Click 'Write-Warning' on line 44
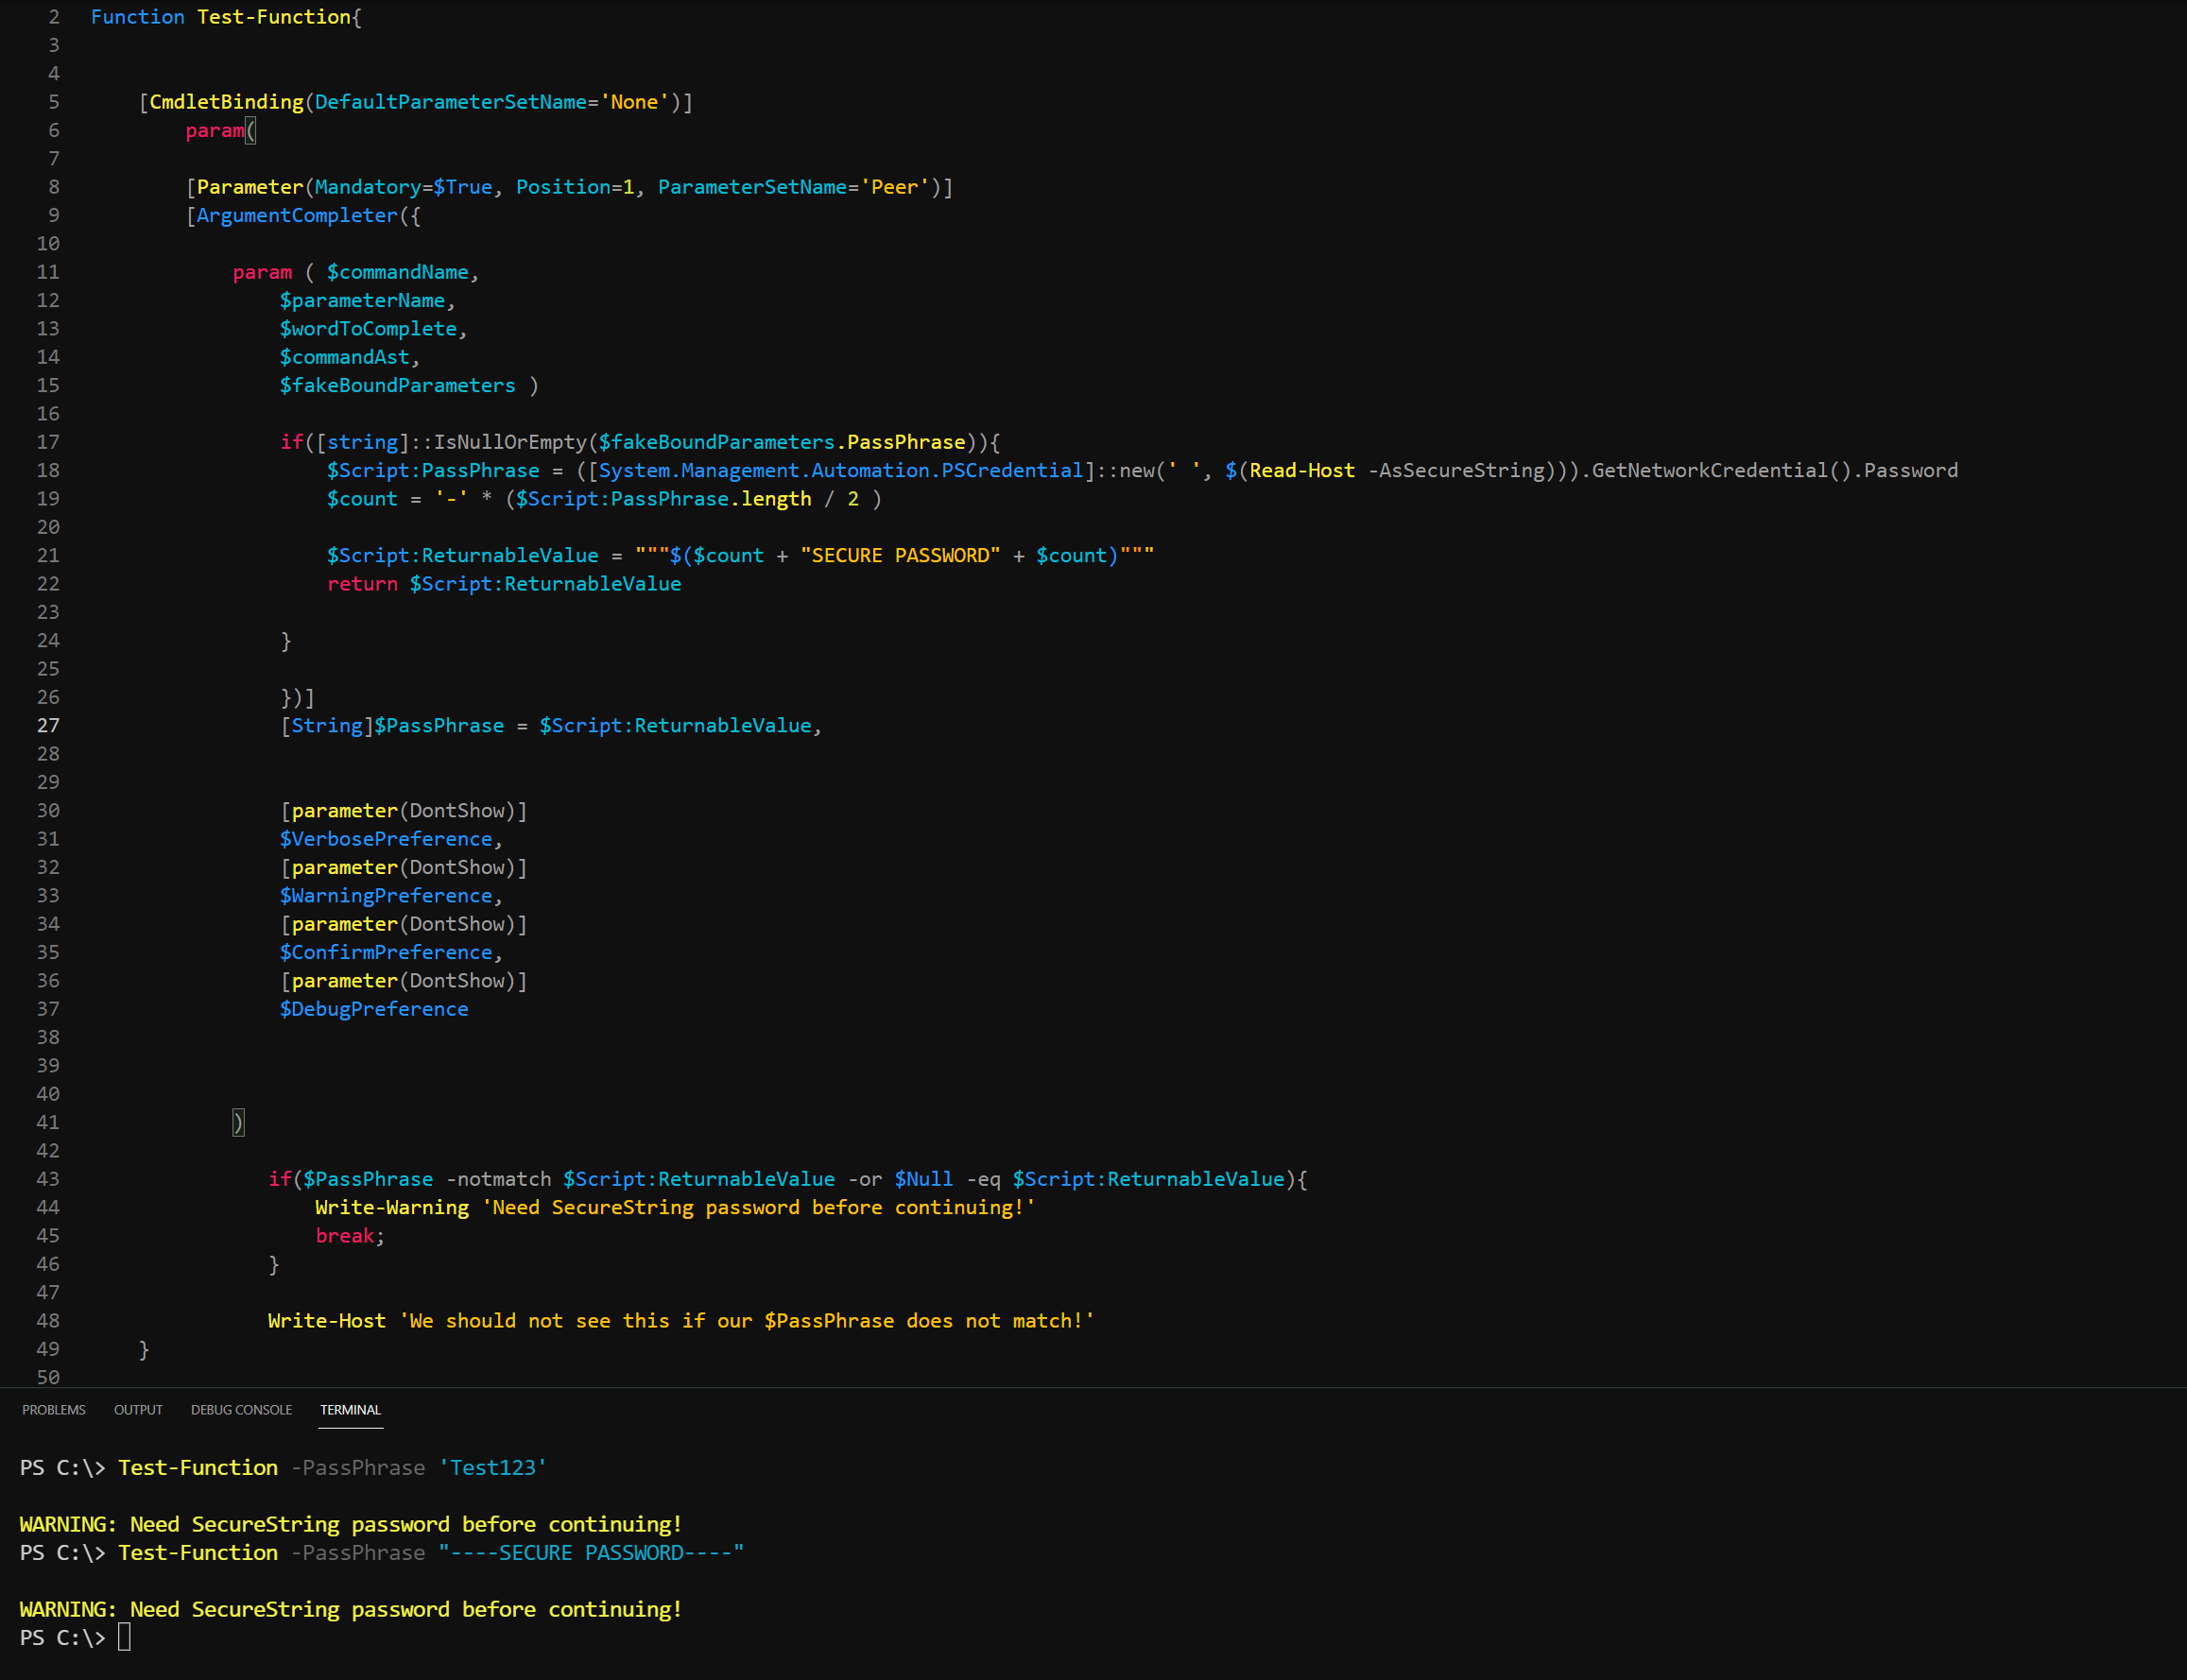2187x1680 pixels. click(392, 1207)
